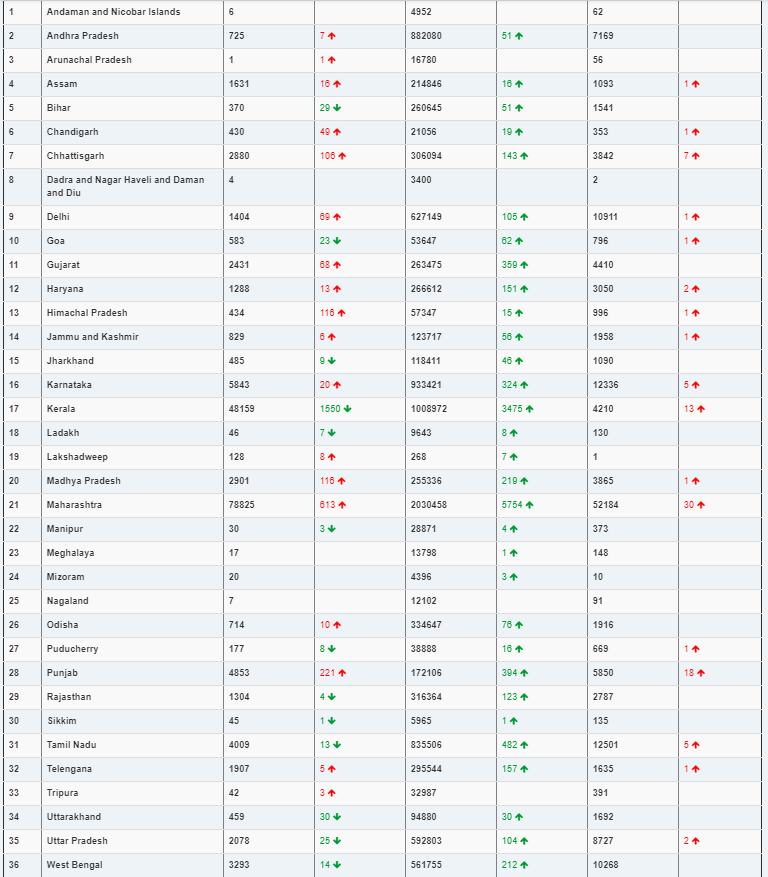Click serial number 36 for West Bengal
The image size is (768, 877).
point(14,865)
